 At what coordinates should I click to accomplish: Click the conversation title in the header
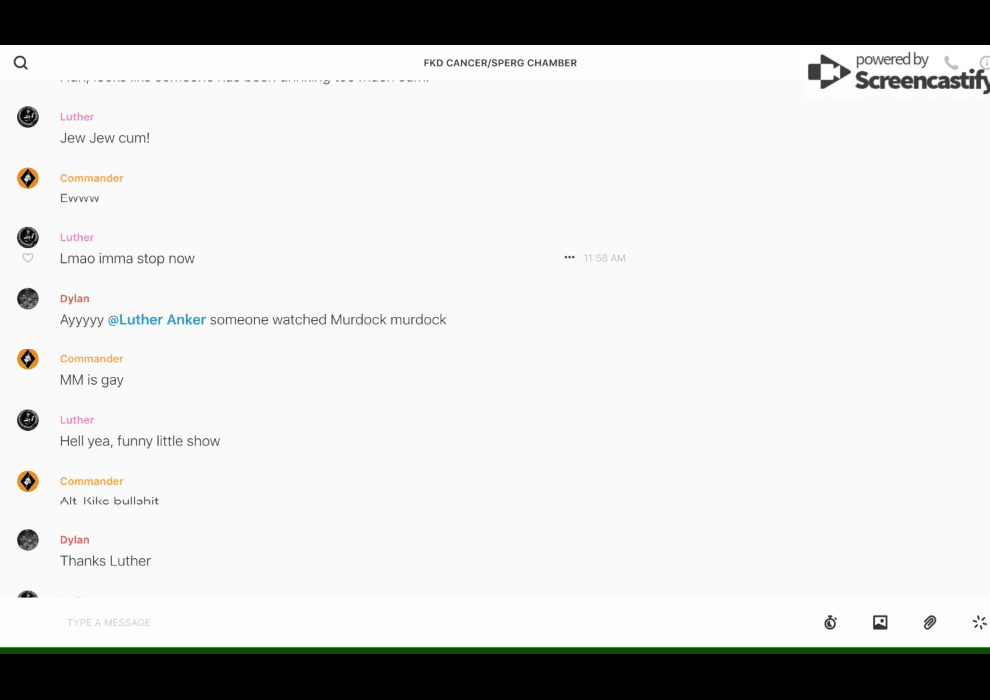tap(500, 63)
